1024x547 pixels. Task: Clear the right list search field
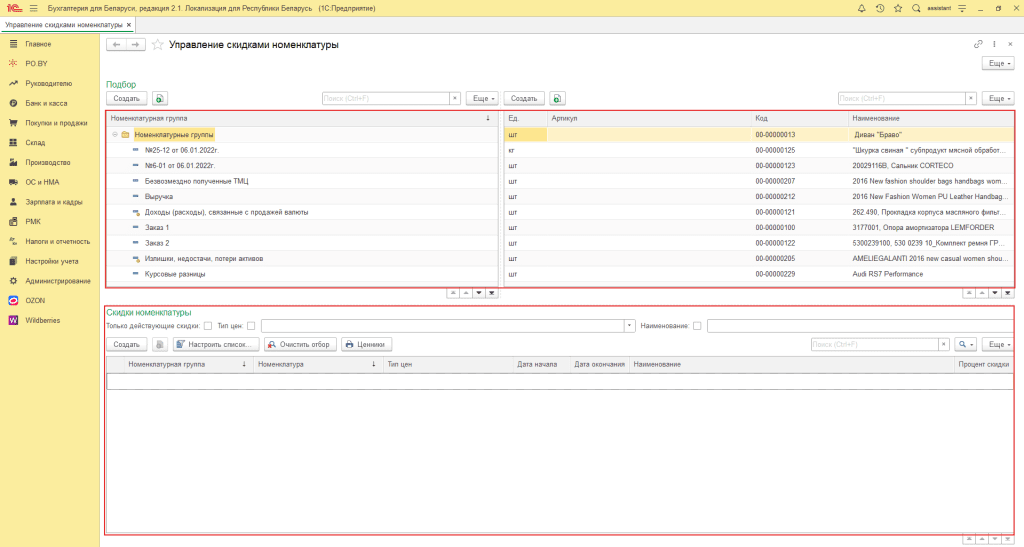click(x=971, y=99)
